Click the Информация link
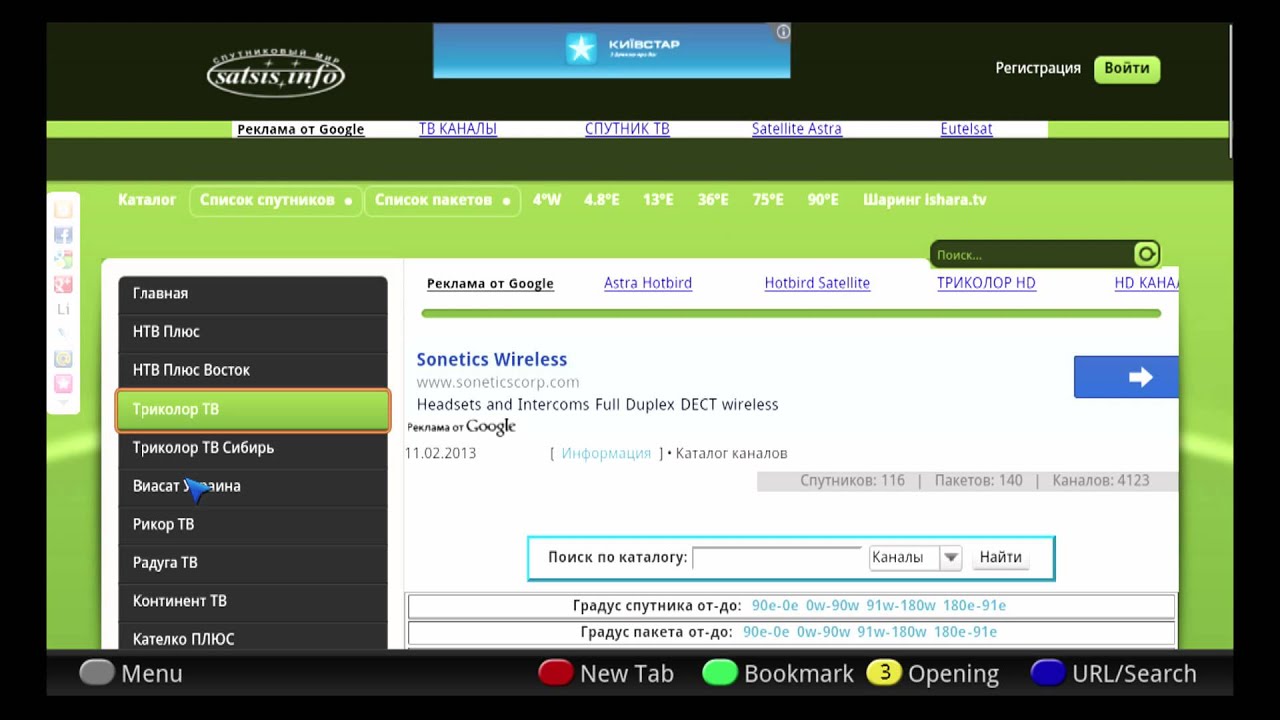1280x720 pixels. 606,453
